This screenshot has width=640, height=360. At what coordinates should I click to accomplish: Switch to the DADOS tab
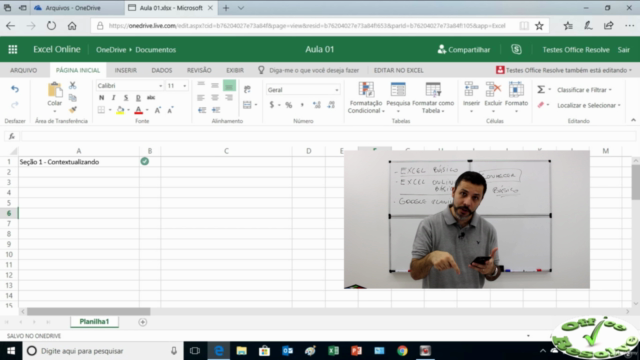pos(162,70)
